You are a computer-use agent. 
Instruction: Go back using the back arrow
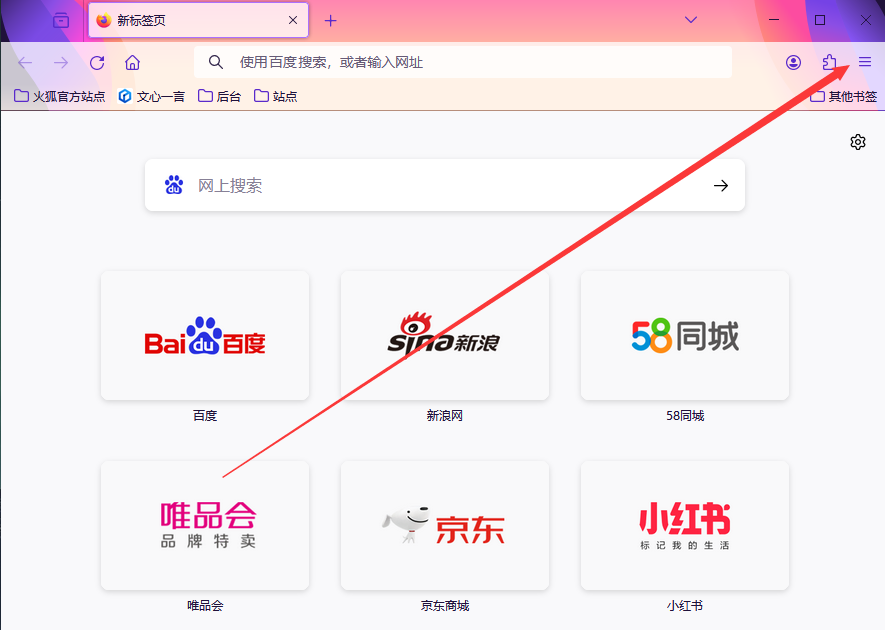25,62
